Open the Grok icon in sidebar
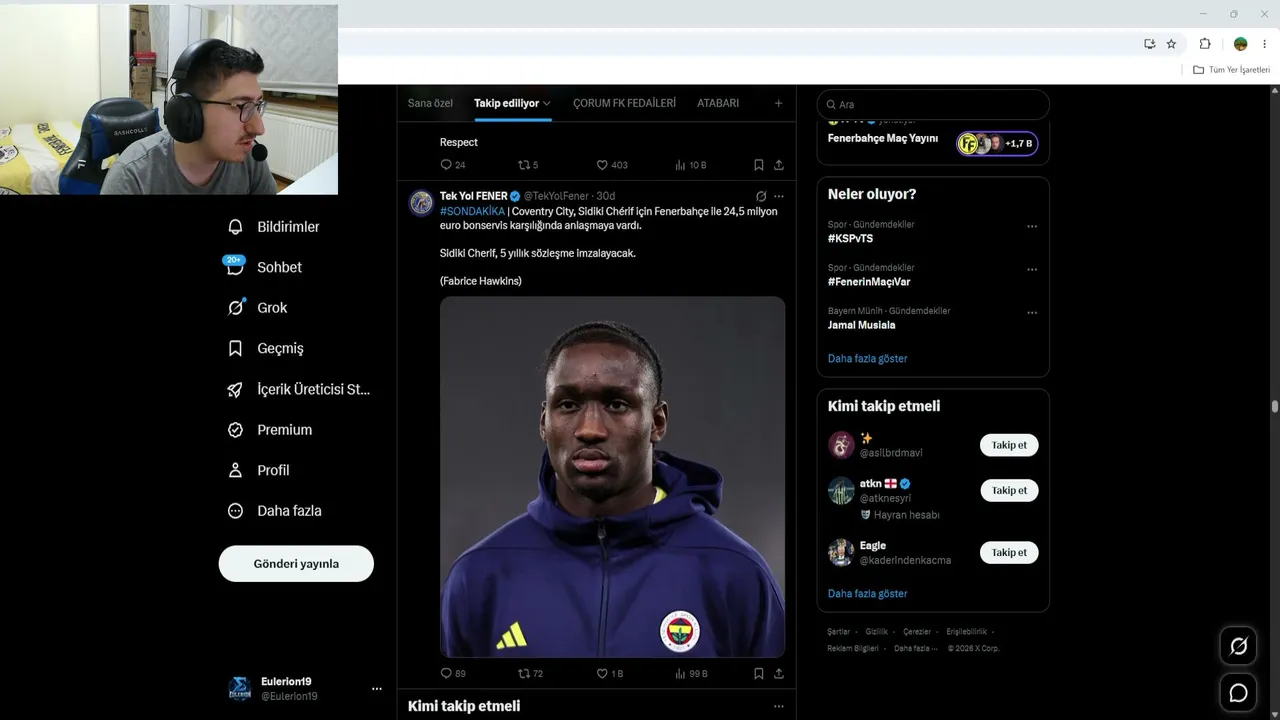 click(235, 308)
